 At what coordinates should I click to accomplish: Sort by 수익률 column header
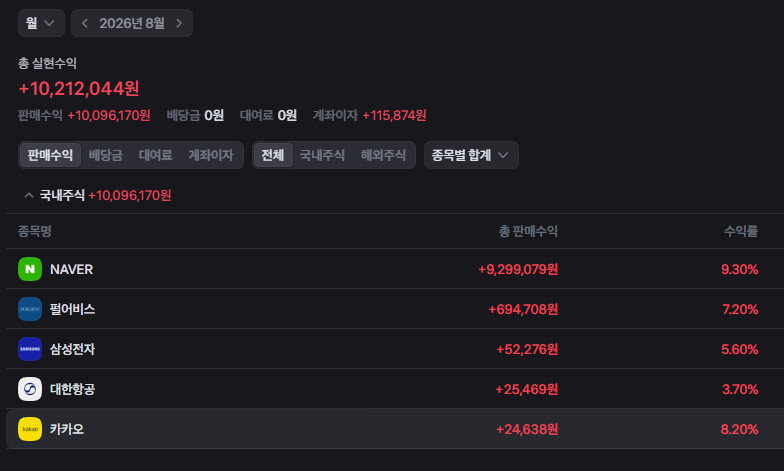coord(741,231)
